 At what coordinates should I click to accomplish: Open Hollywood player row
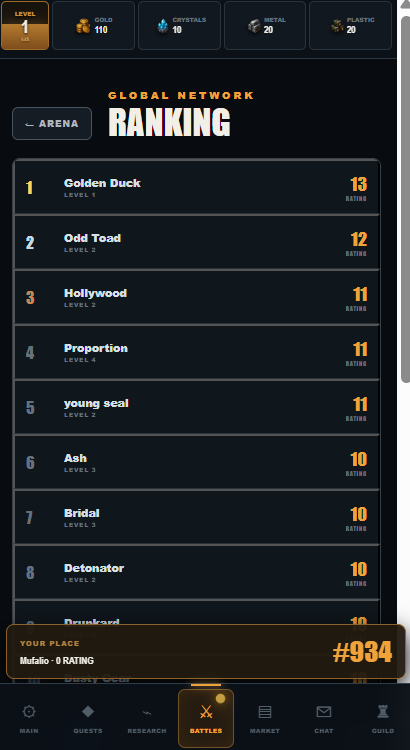[197, 298]
